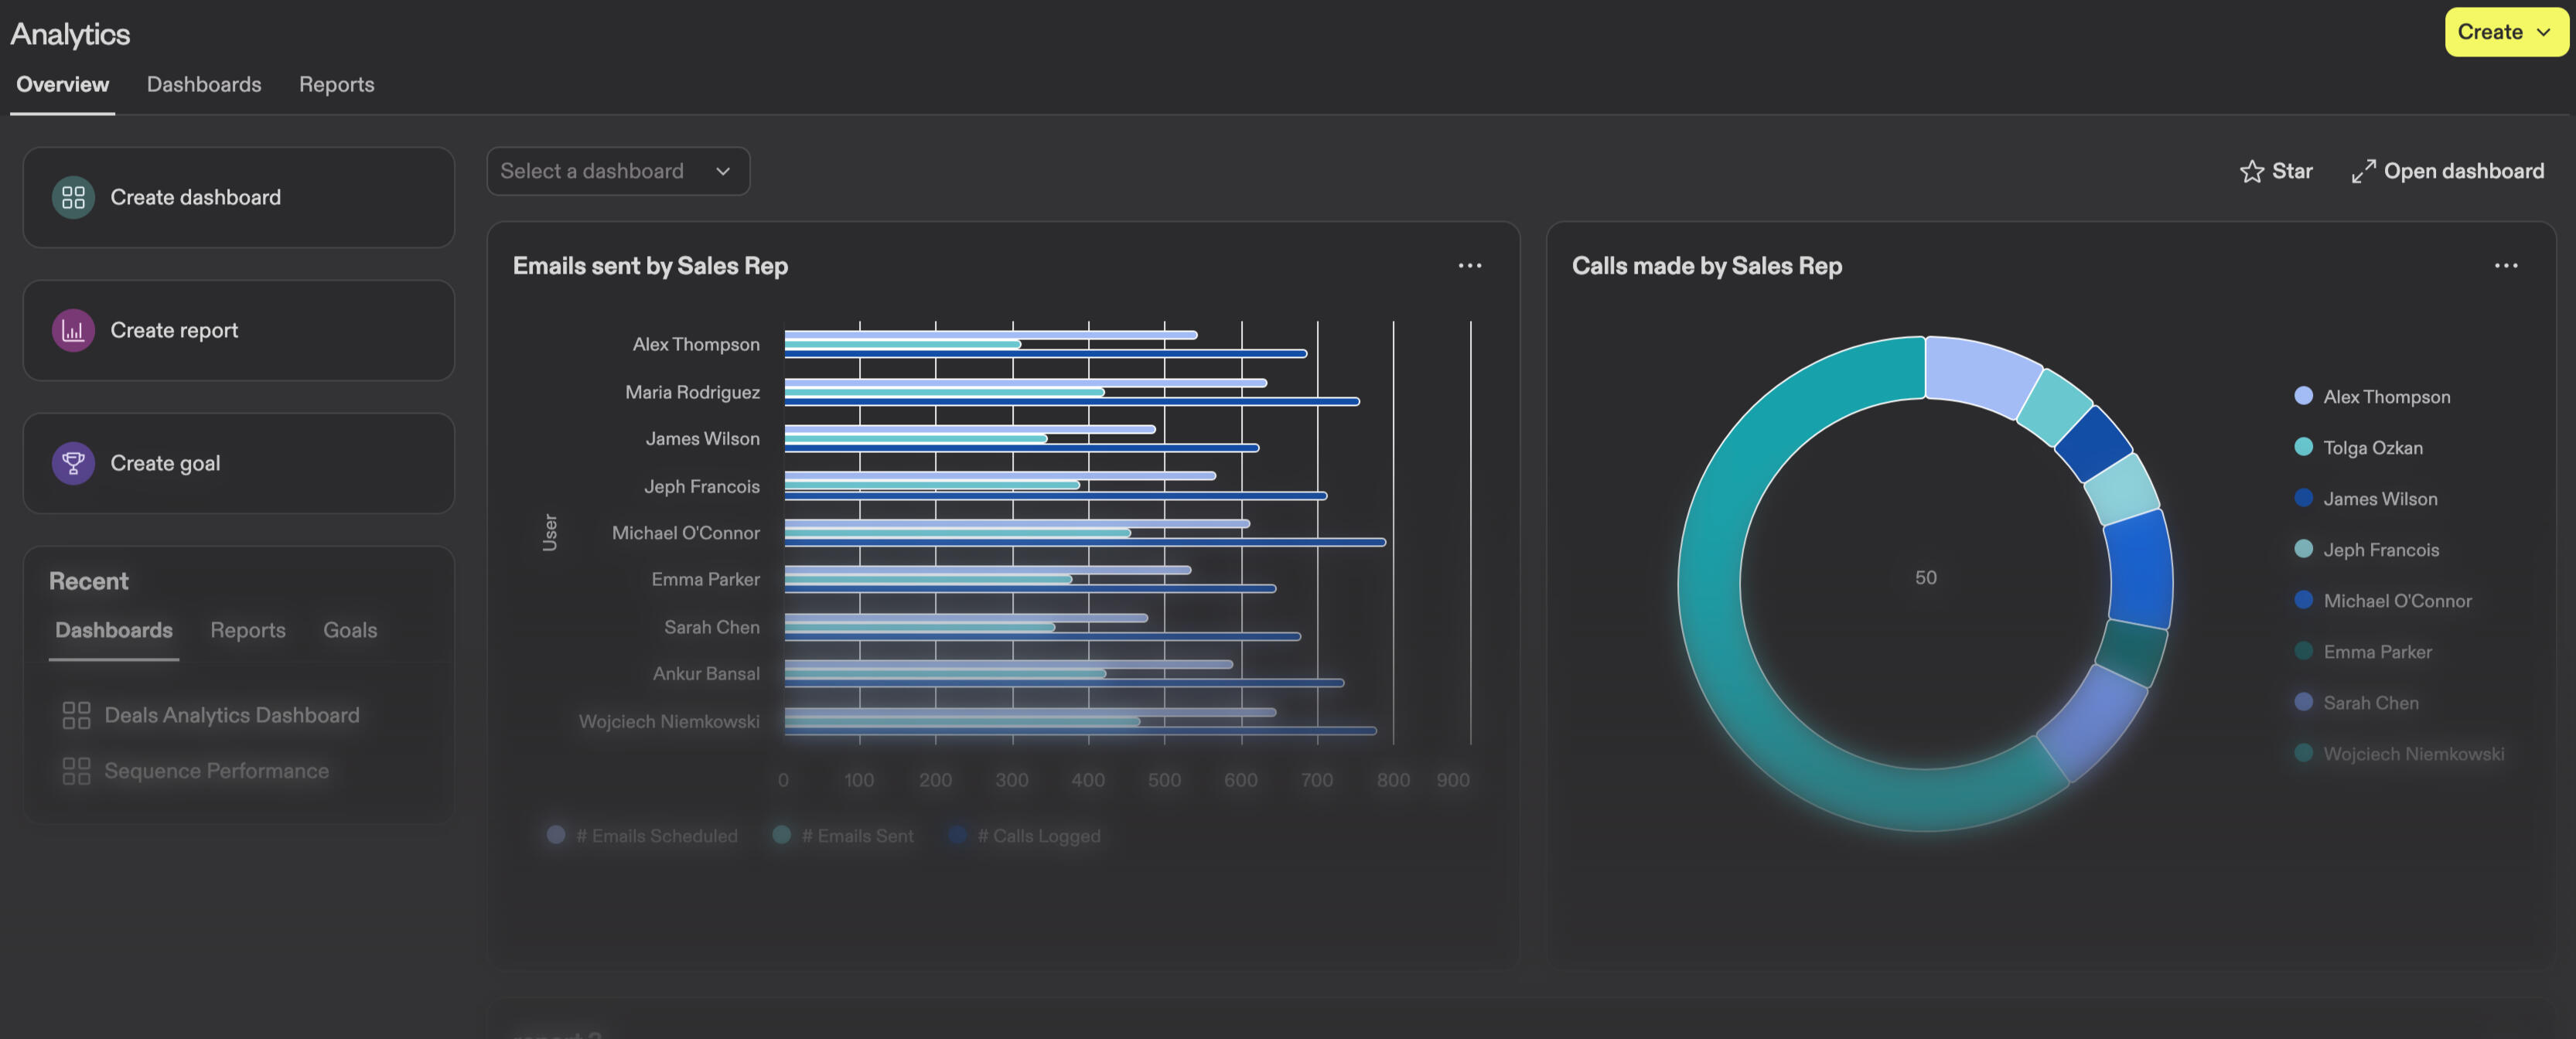Screen dimensions: 2576x1039
Task: Click the purple Create report chart icon
Action: (x=73, y=330)
